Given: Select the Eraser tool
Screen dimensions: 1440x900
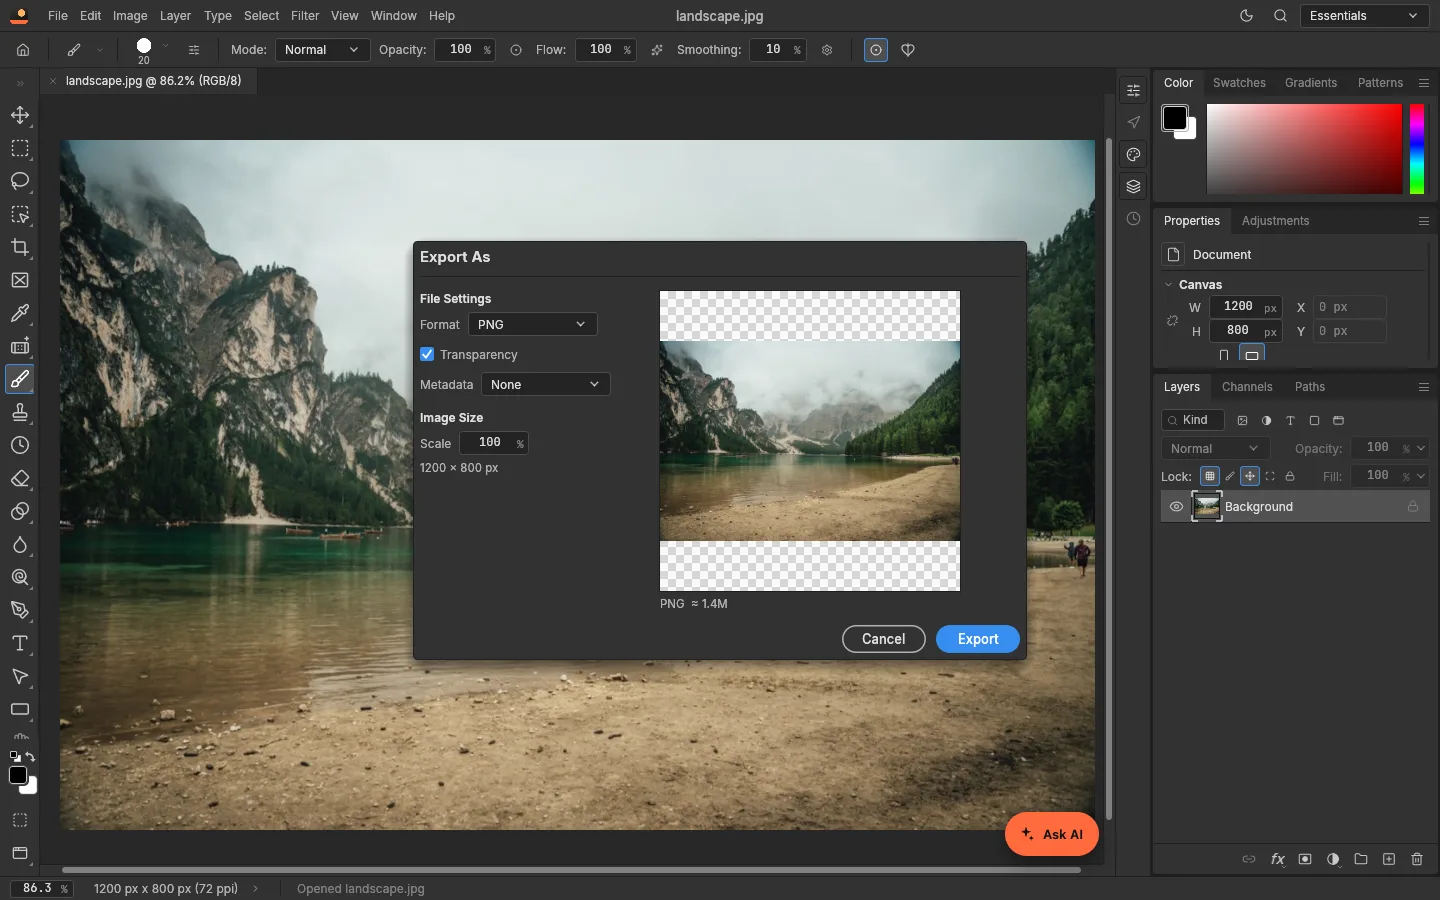Looking at the screenshot, I should pyautogui.click(x=20, y=478).
